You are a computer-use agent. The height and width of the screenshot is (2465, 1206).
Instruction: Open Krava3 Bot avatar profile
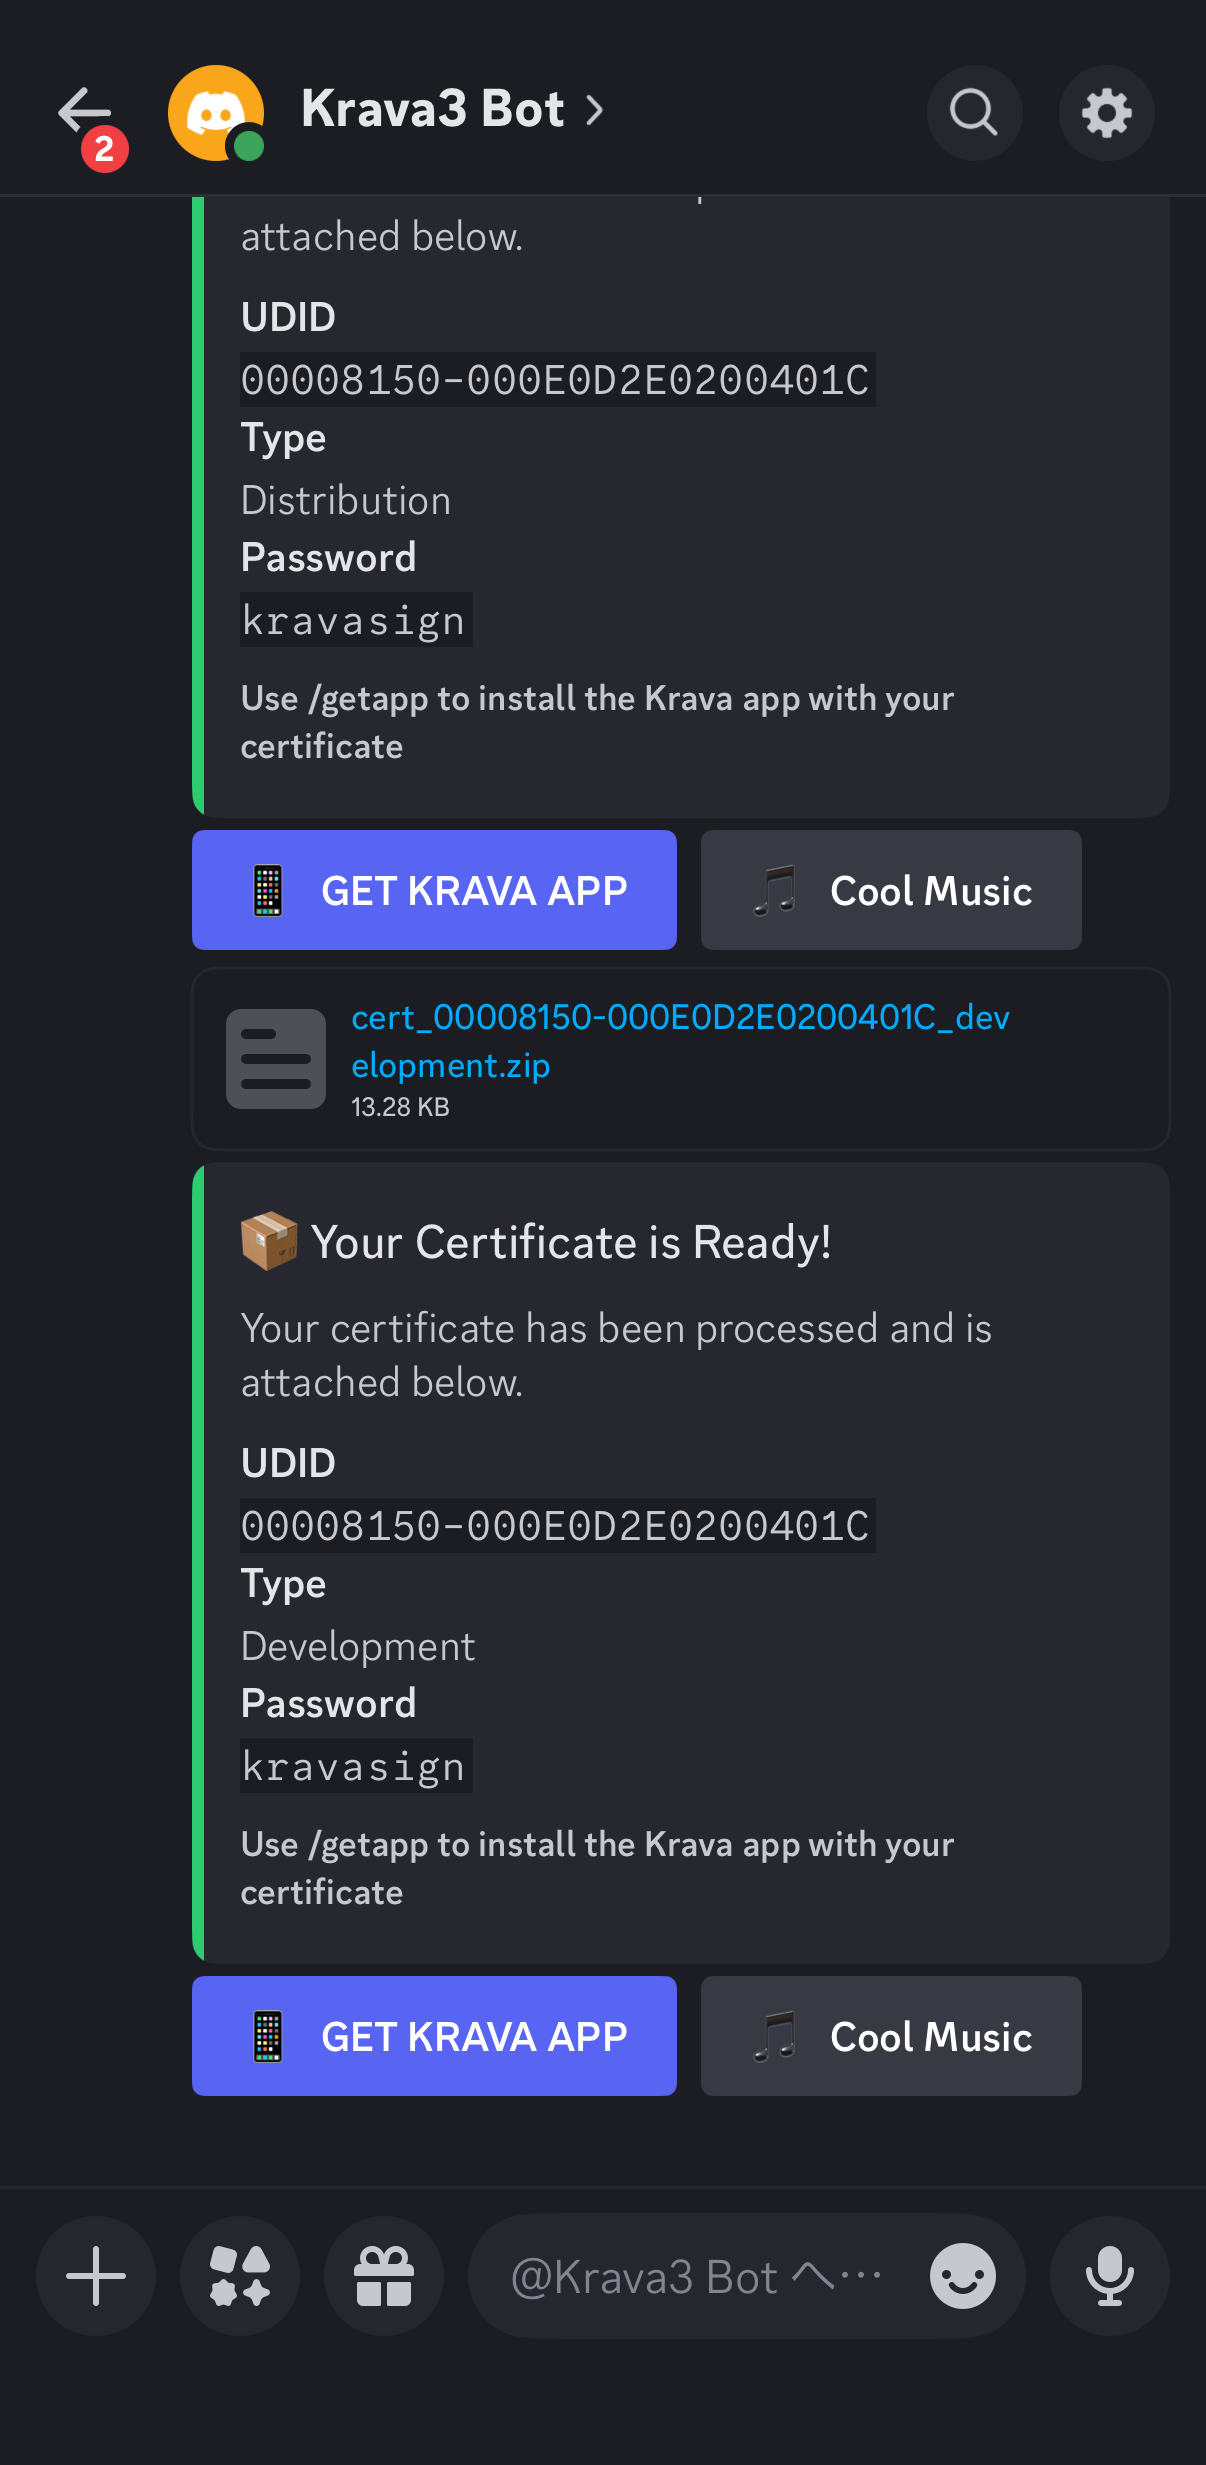pyautogui.click(x=216, y=112)
